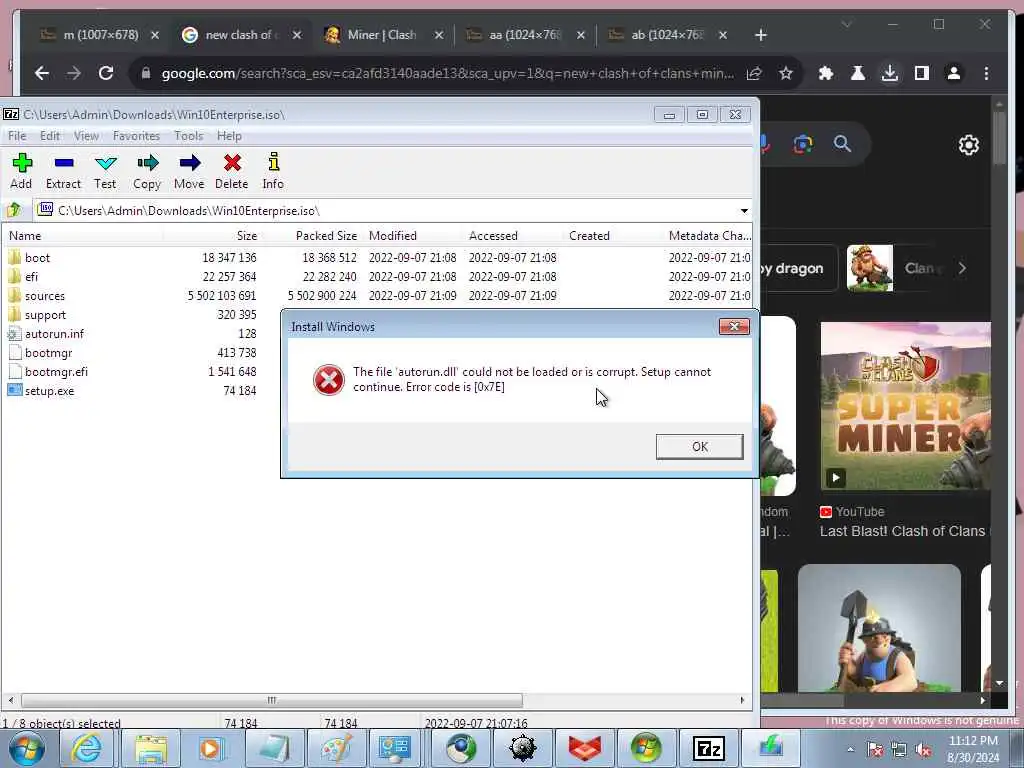Screen dimensions: 1024x768
Task: Open a new Chrome tab
Action: pos(761,35)
